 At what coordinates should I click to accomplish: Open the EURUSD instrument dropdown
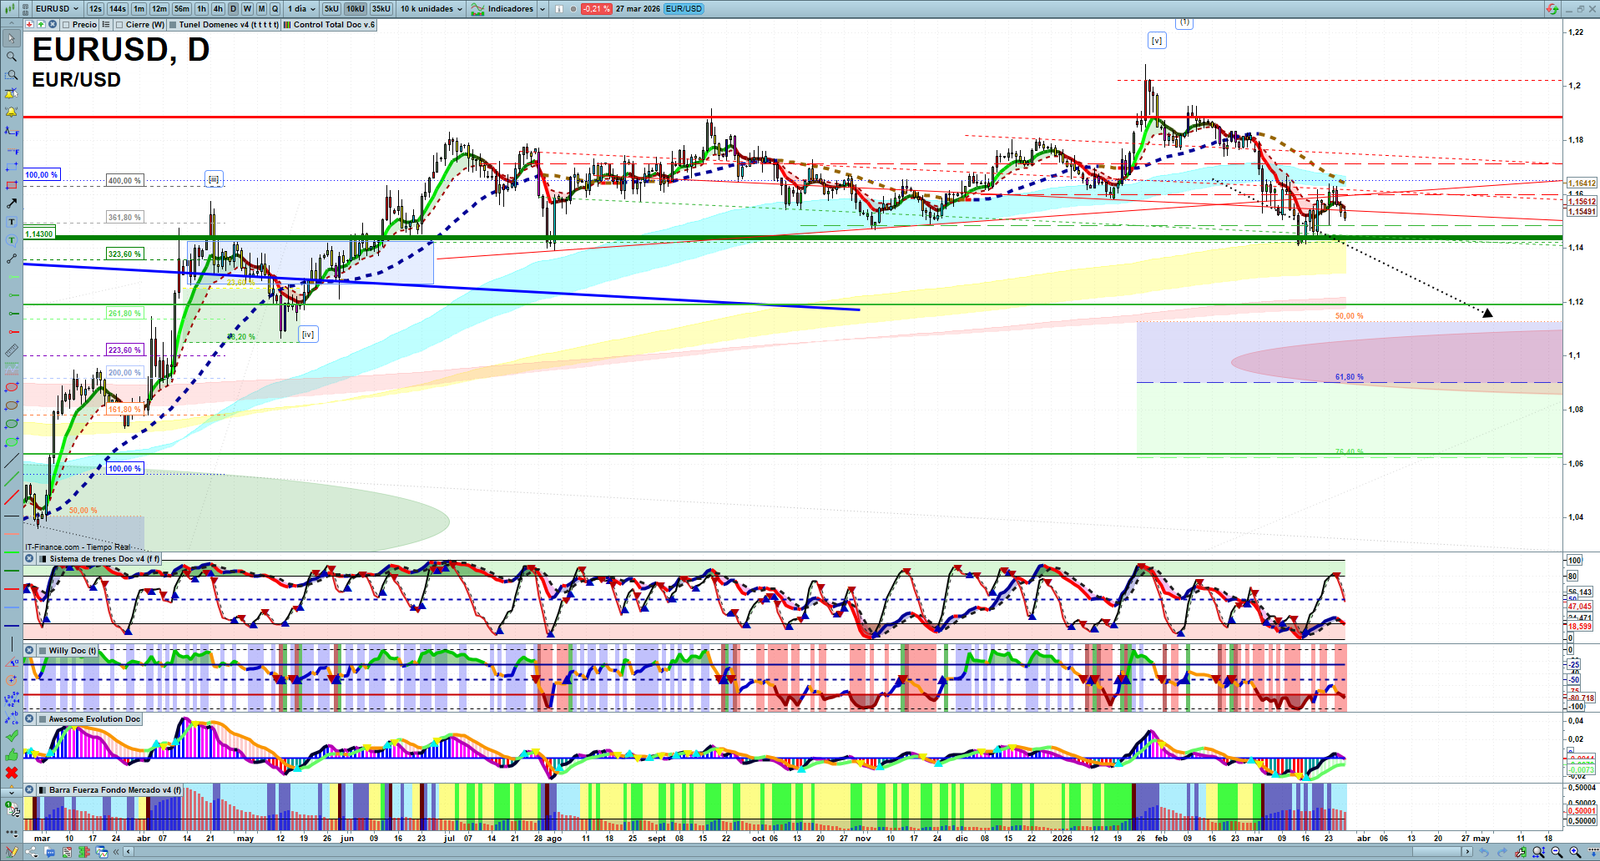coord(57,9)
